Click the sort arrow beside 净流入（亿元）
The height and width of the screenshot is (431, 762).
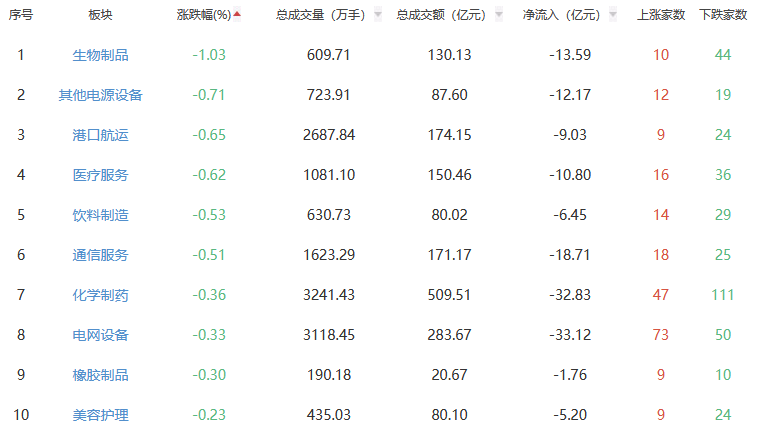[612, 16]
